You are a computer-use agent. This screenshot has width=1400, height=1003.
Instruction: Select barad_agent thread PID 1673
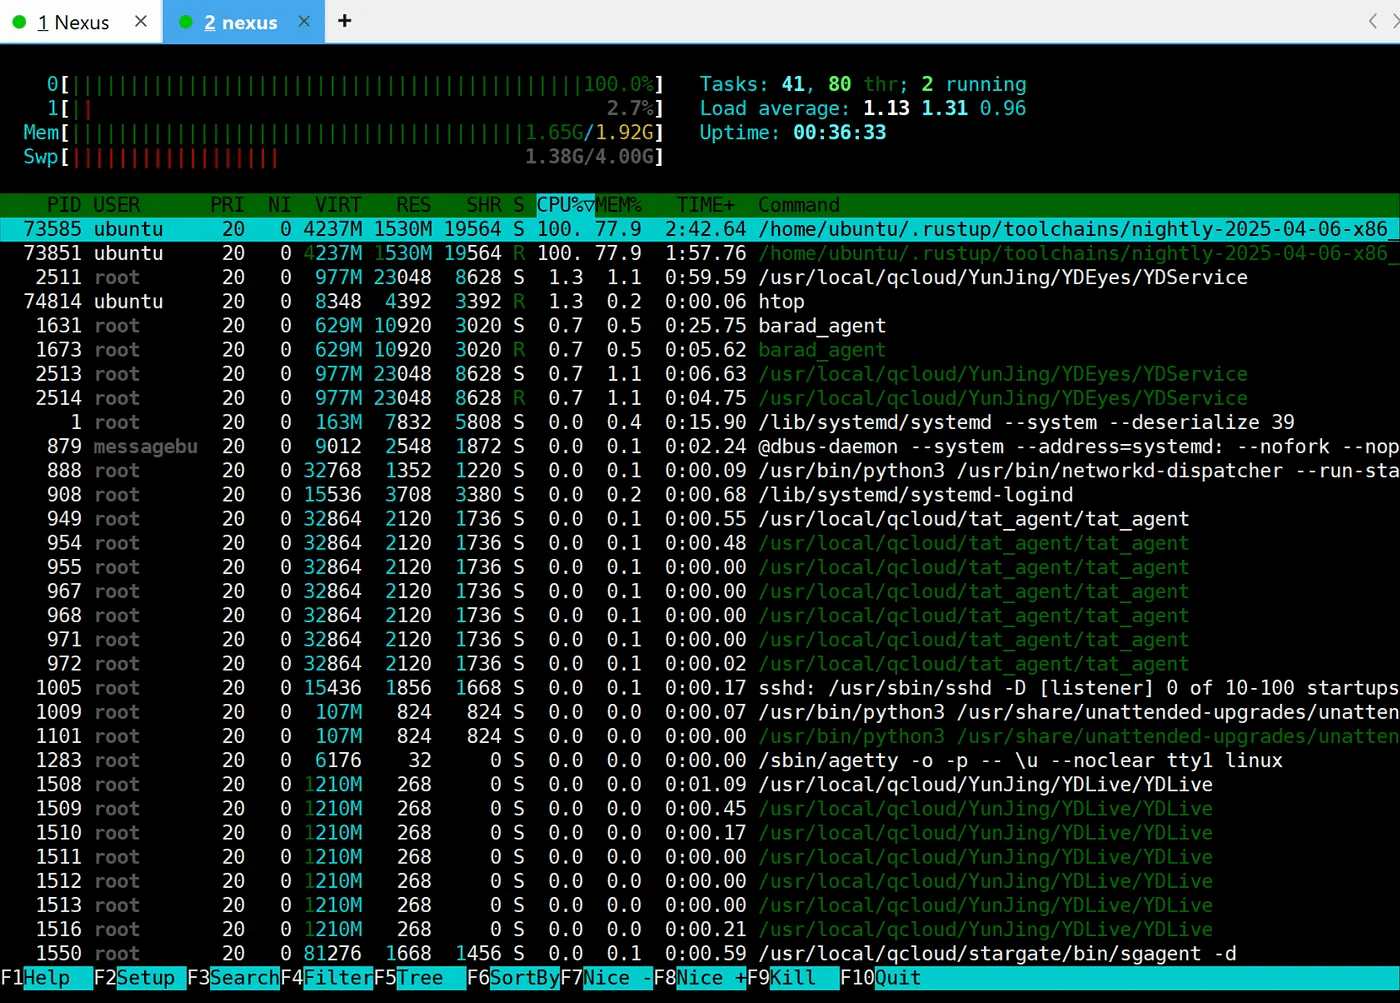pyautogui.click(x=700, y=350)
